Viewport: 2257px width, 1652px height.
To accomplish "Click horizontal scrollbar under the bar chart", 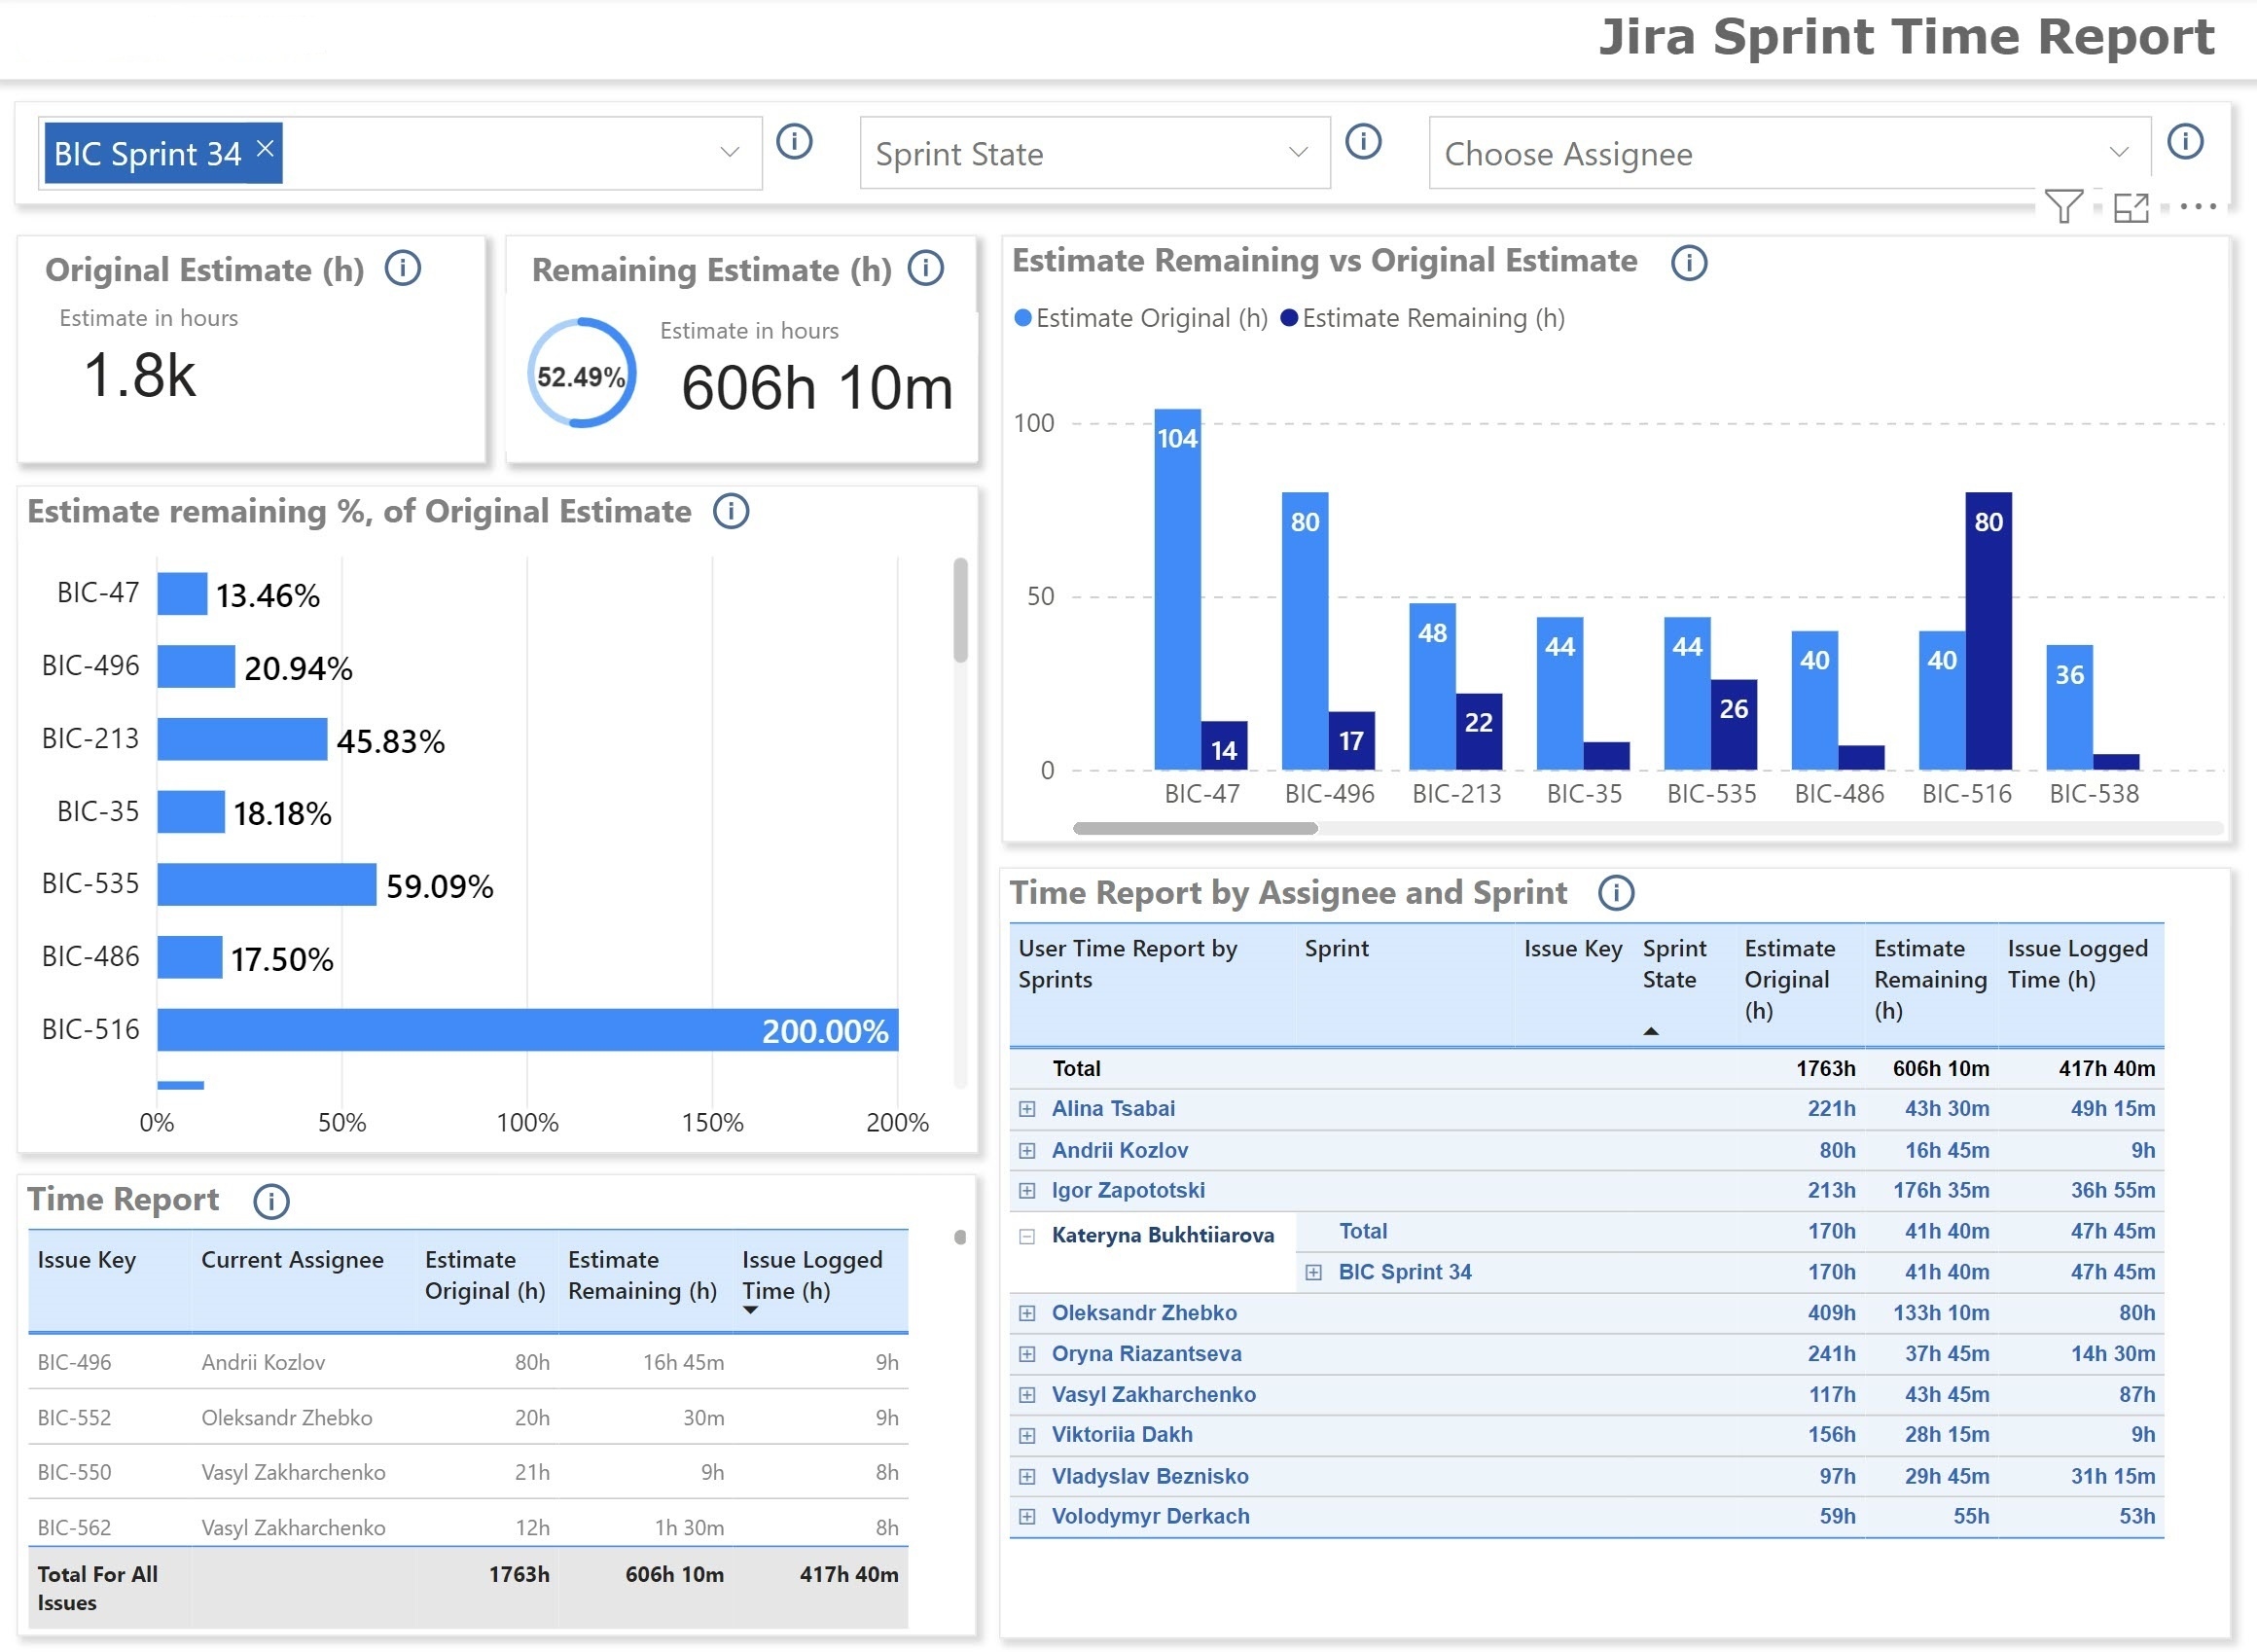I will pos(1195,828).
